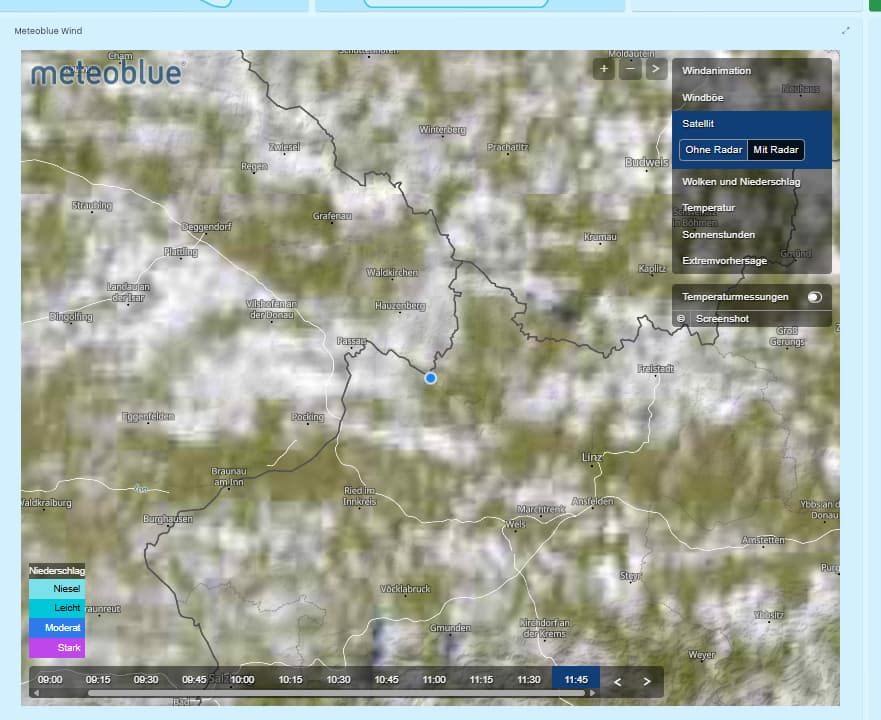Click the camera icon beside Screenshot
Viewport: 881px width, 720px height.
click(x=682, y=319)
